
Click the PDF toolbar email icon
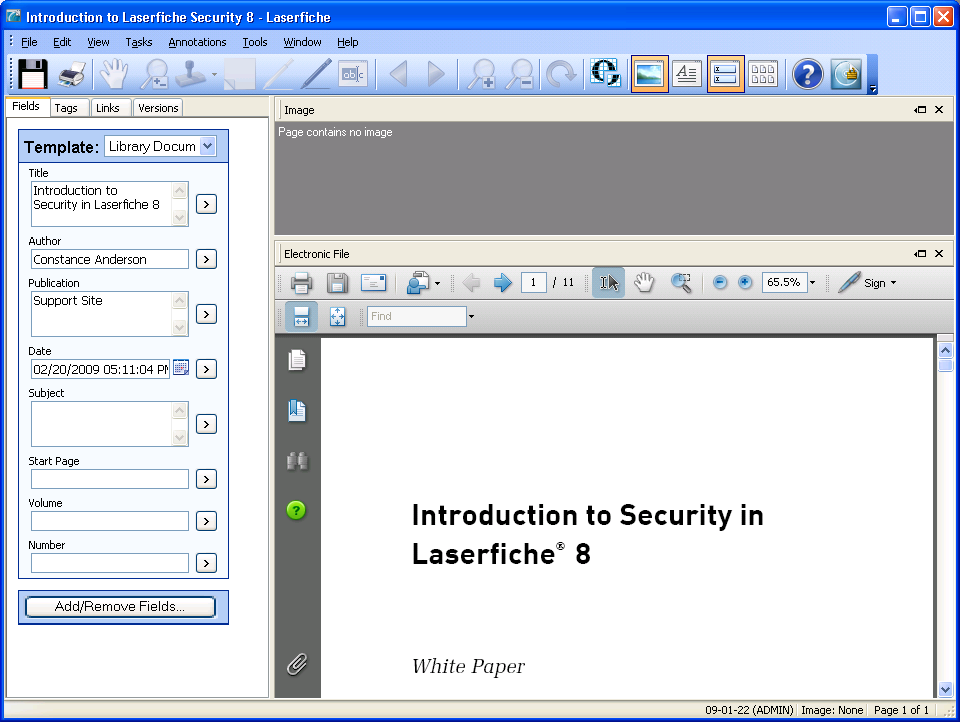[373, 283]
